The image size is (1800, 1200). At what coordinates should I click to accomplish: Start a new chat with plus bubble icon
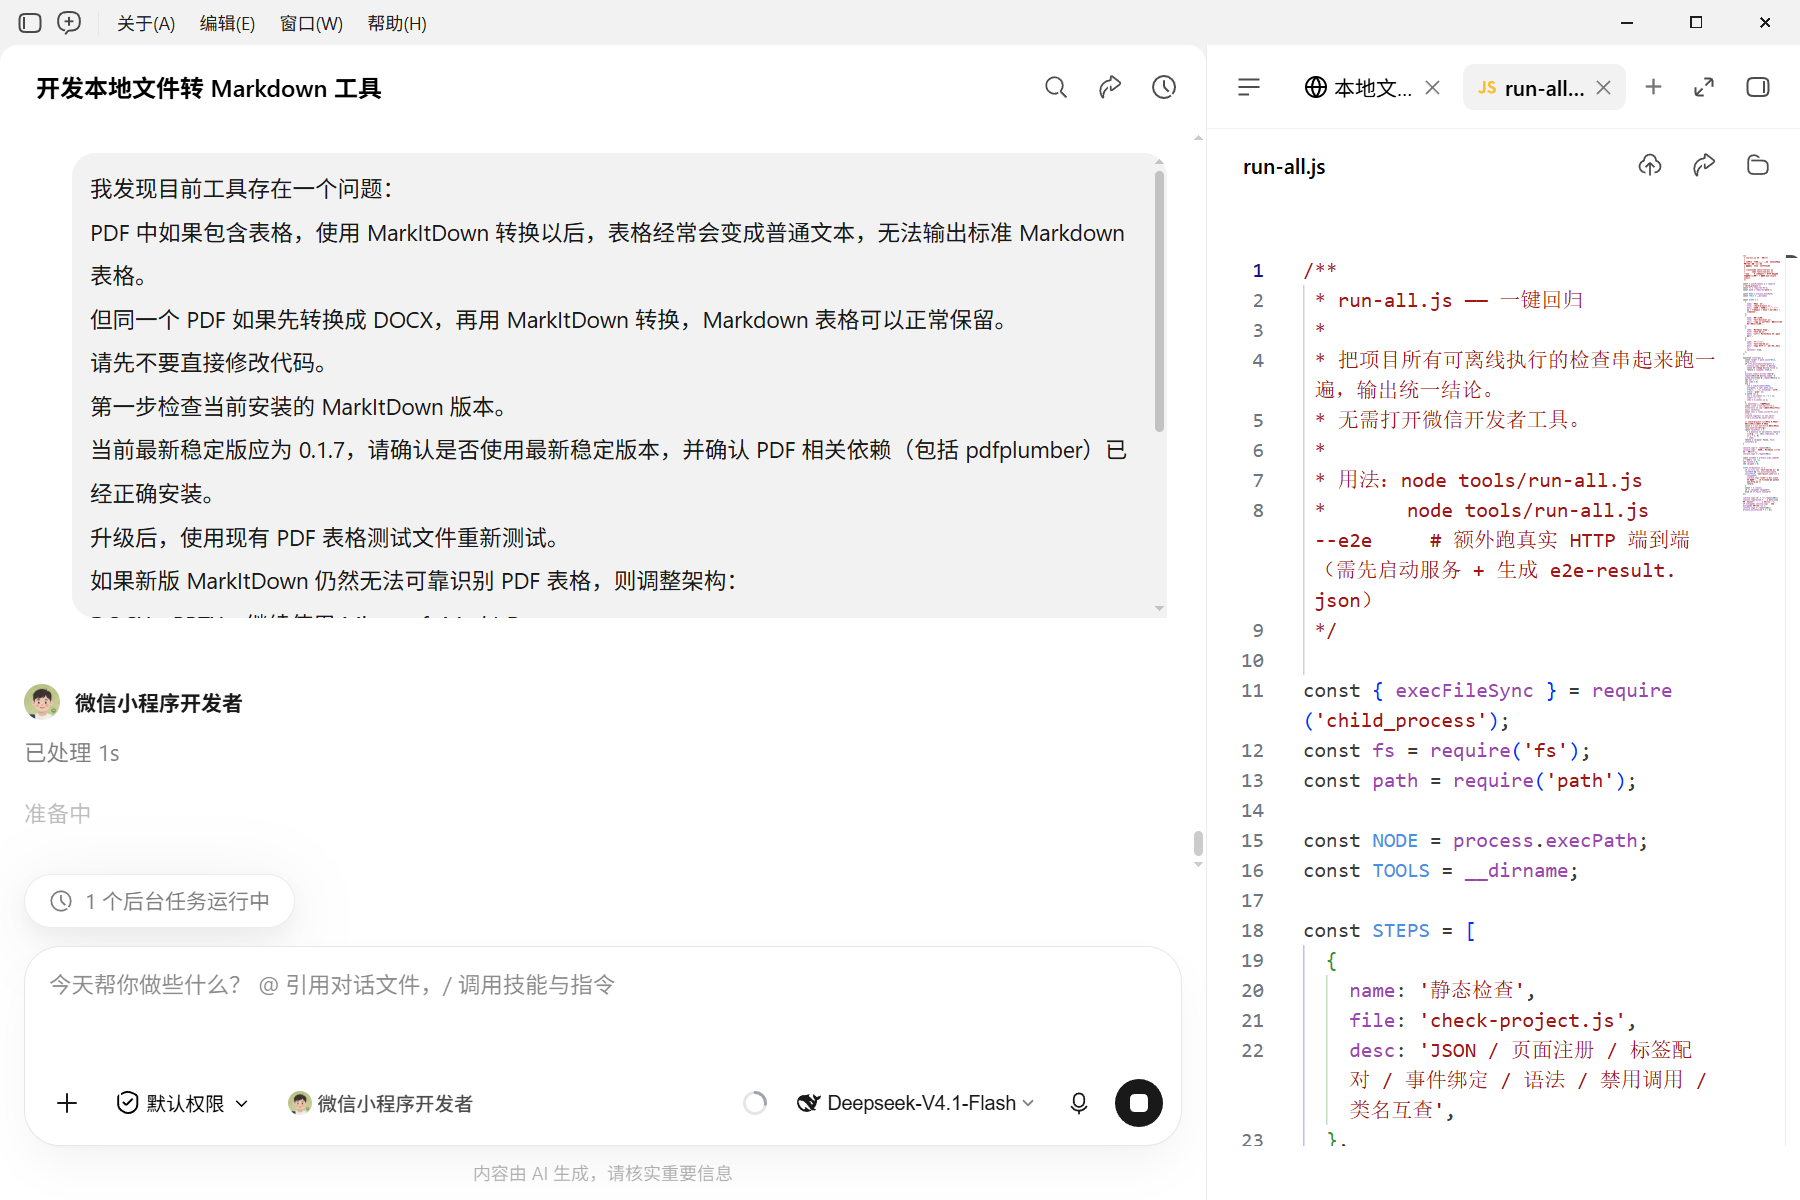tap(69, 23)
